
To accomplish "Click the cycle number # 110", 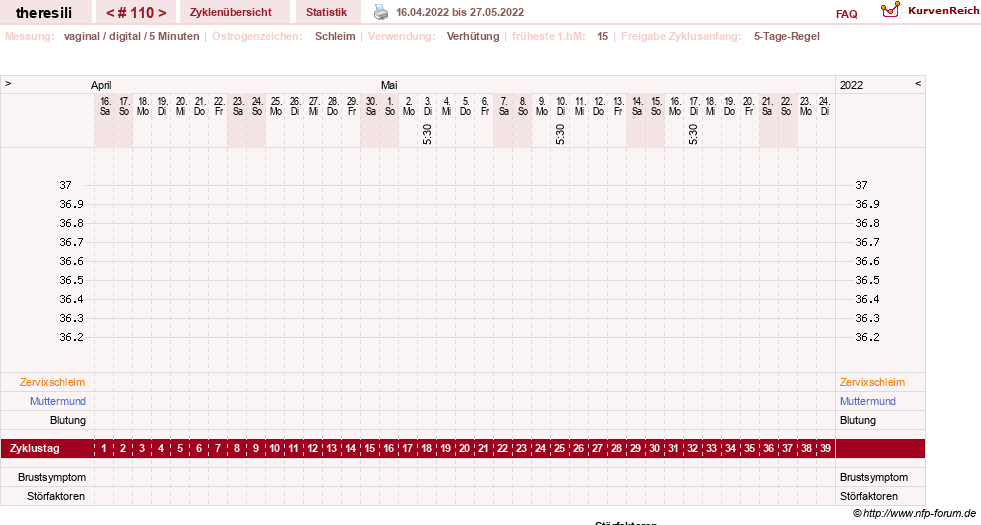I will pos(136,13).
